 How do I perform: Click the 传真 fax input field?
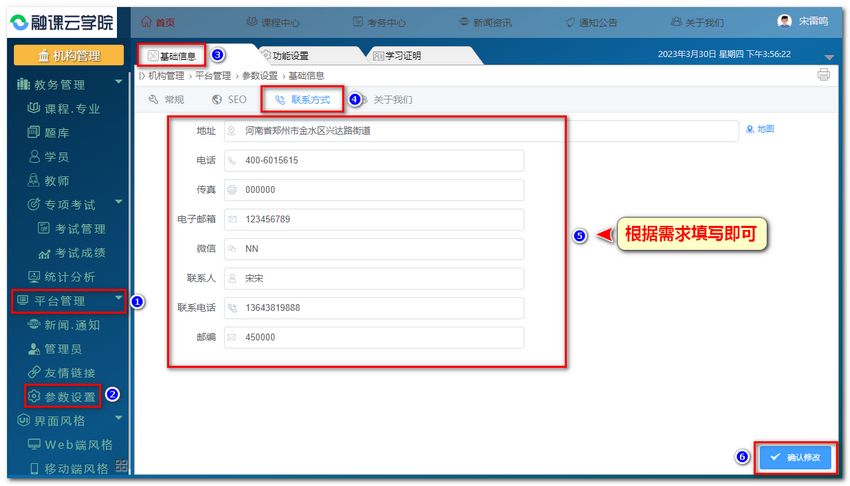[x=374, y=190]
